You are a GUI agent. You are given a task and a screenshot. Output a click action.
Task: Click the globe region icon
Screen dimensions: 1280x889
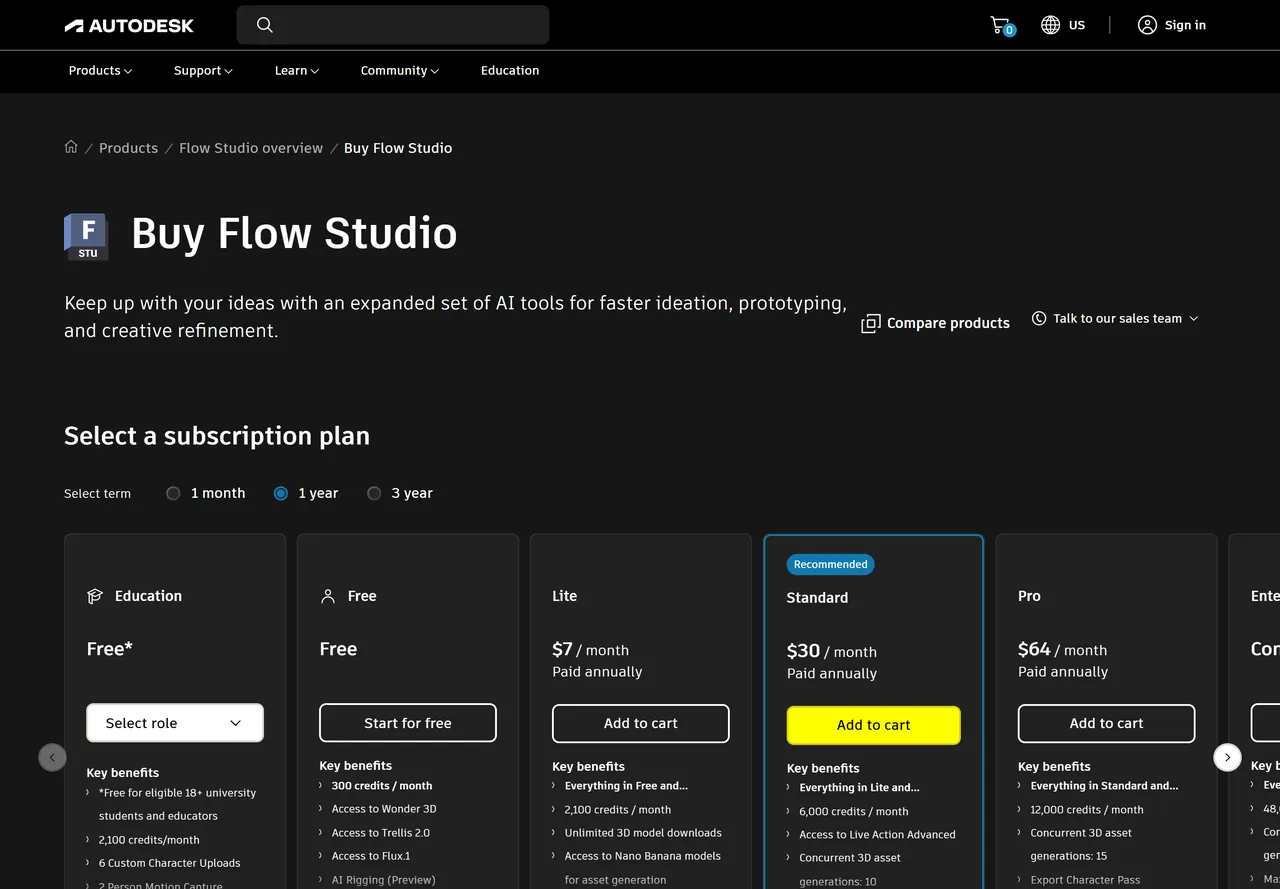[x=1050, y=25]
